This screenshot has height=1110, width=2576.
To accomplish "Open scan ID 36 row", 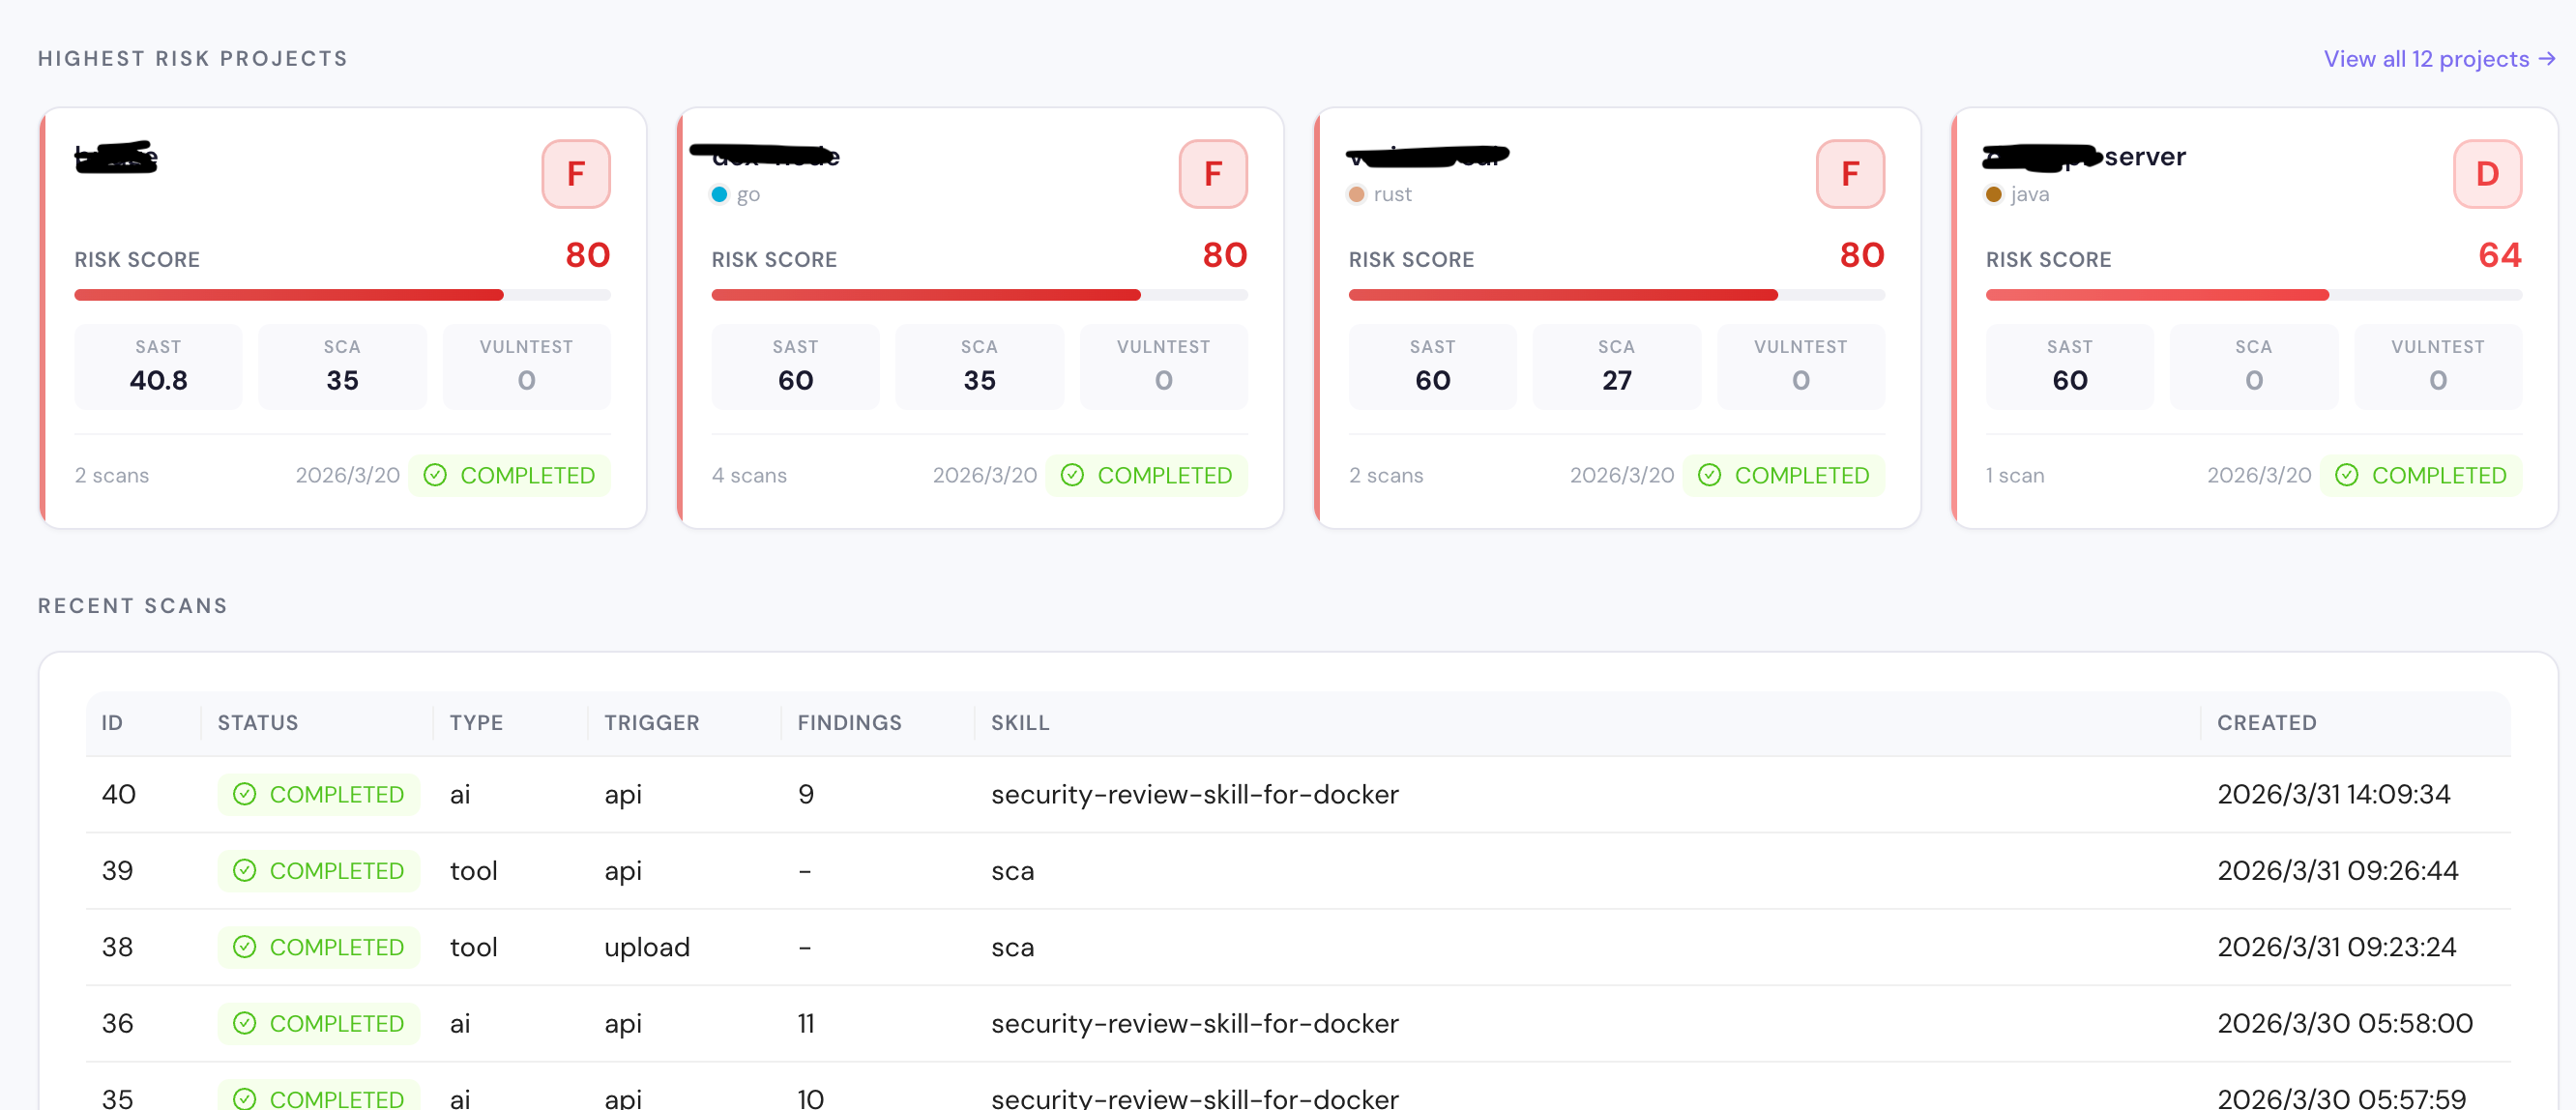I will click(1298, 1023).
